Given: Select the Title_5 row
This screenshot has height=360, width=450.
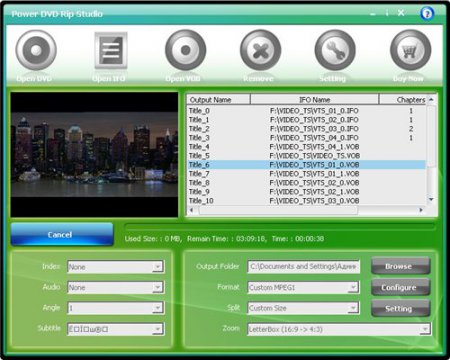Looking at the screenshot, I should (x=306, y=156).
